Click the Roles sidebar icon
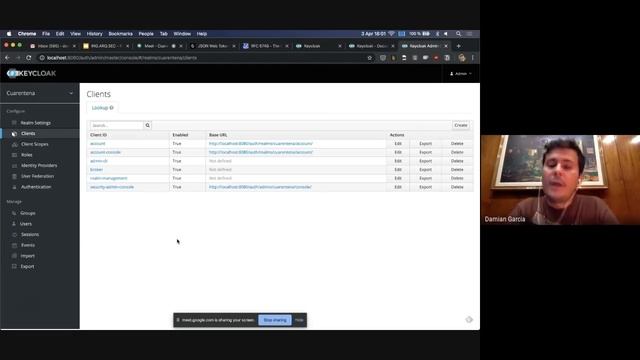The width and height of the screenshot is (640, 360). (14, 155)
